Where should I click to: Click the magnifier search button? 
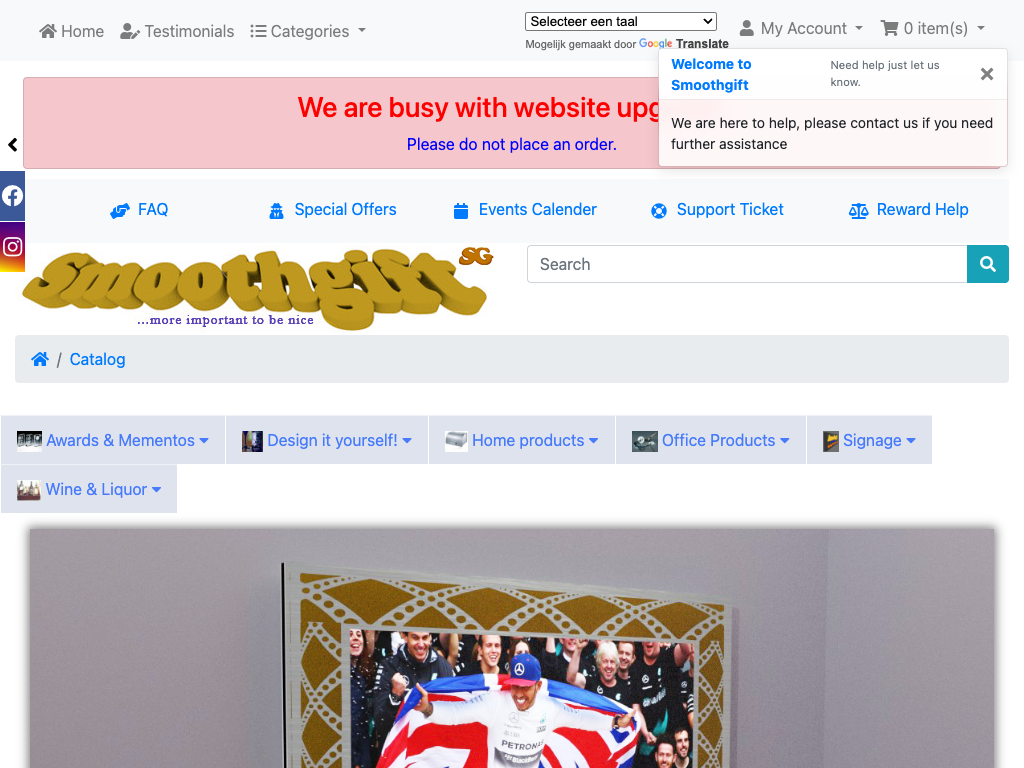tap(987, 264)
